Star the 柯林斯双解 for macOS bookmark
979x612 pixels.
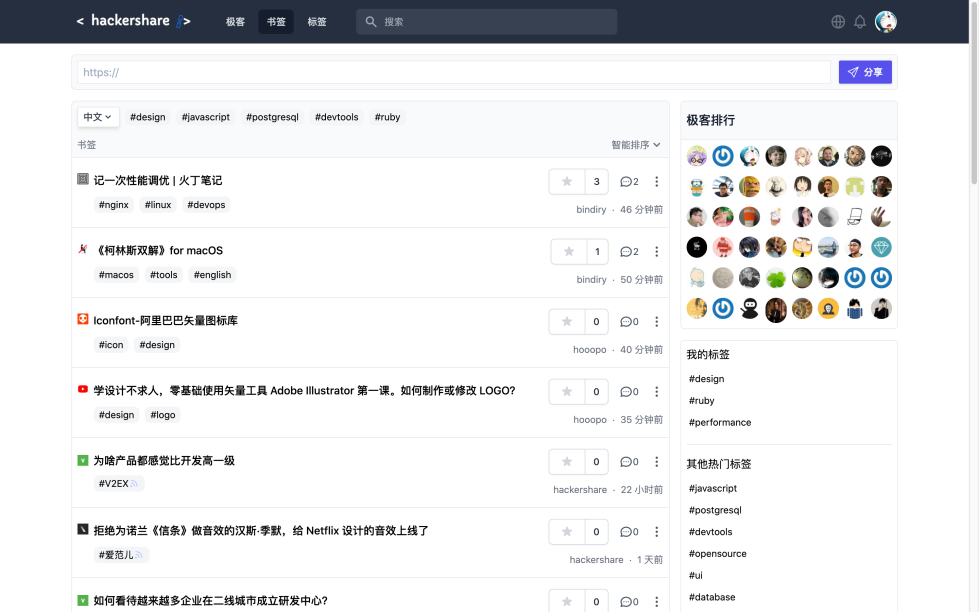[569, 252]
